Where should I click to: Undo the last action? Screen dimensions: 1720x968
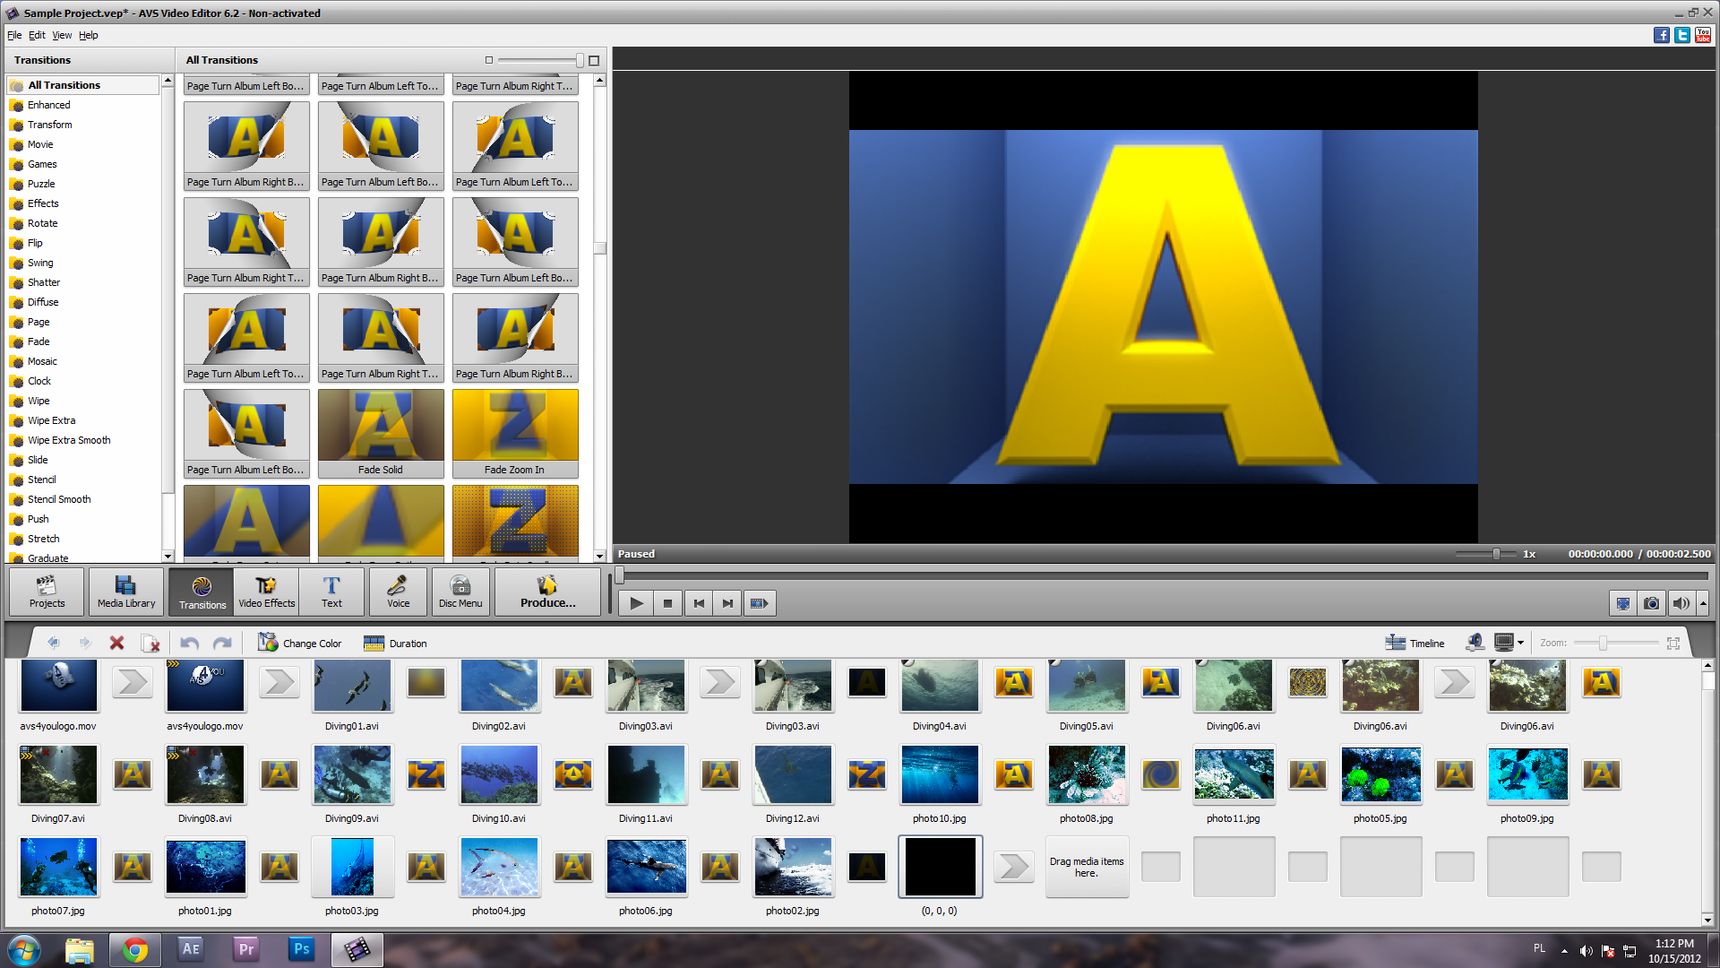coord(190,643)
